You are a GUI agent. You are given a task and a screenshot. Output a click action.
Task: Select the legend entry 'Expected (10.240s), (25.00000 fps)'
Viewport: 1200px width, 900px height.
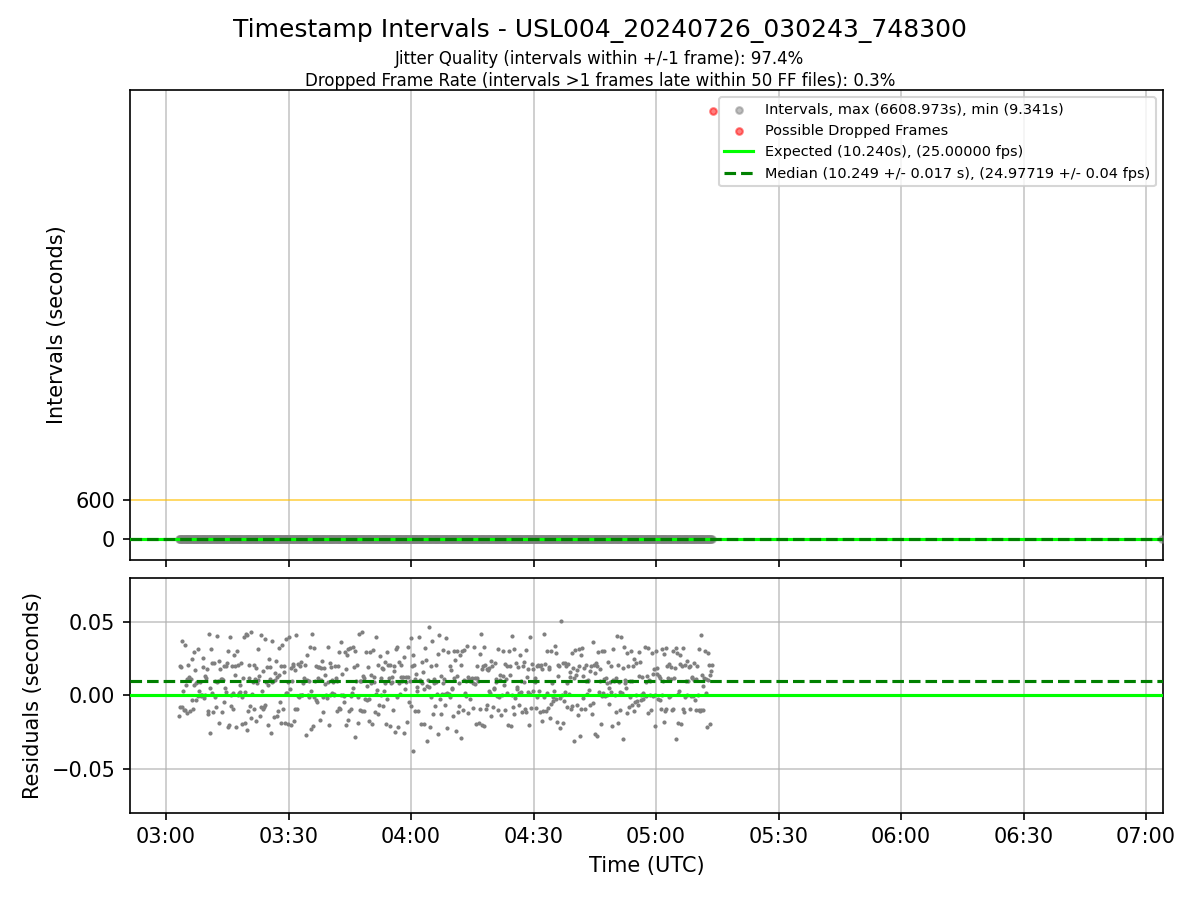click(x=893, y=151)
